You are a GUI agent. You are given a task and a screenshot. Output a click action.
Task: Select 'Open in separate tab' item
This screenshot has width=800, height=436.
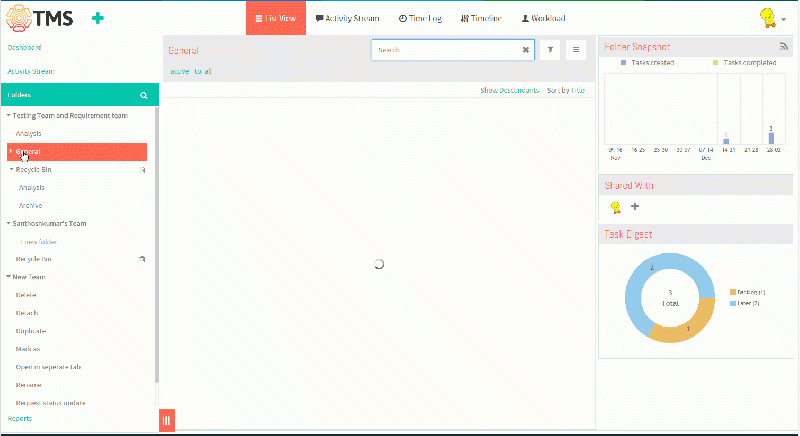point(48,367)
